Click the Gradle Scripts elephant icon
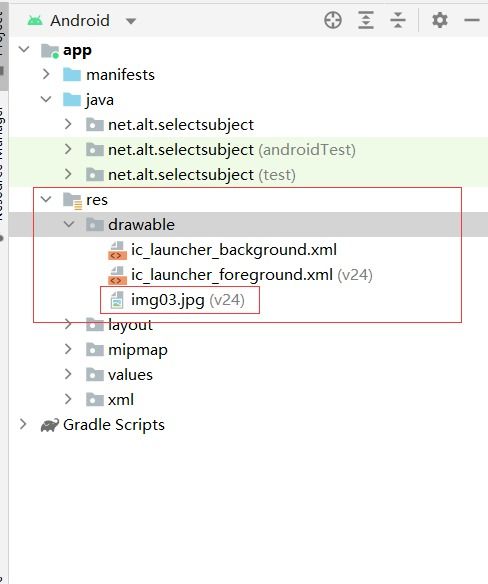The image size is (488, 584). tap(50, 425)
